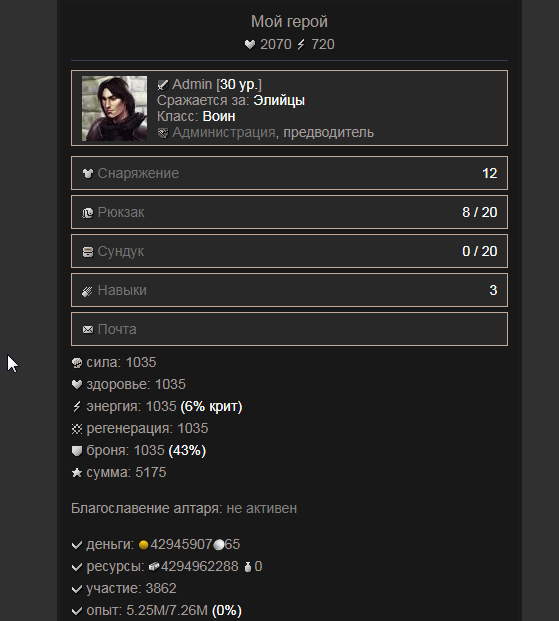Click the skills icon beside Навыки
559x621 pixels.
point(87,291)
